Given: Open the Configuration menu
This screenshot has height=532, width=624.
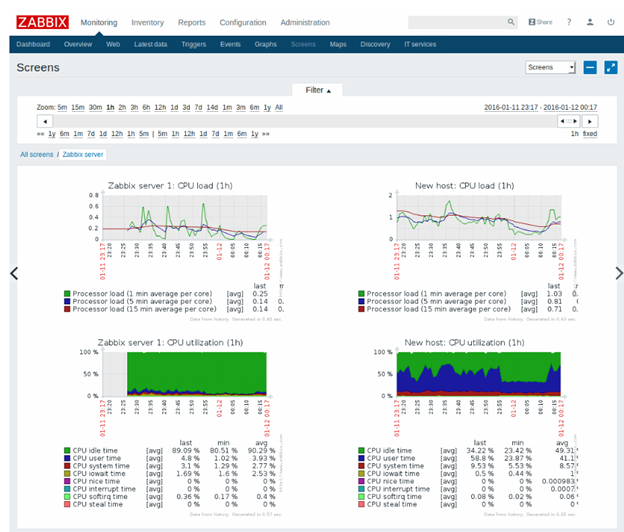Looking at the screenshot, I should (243, 23).
